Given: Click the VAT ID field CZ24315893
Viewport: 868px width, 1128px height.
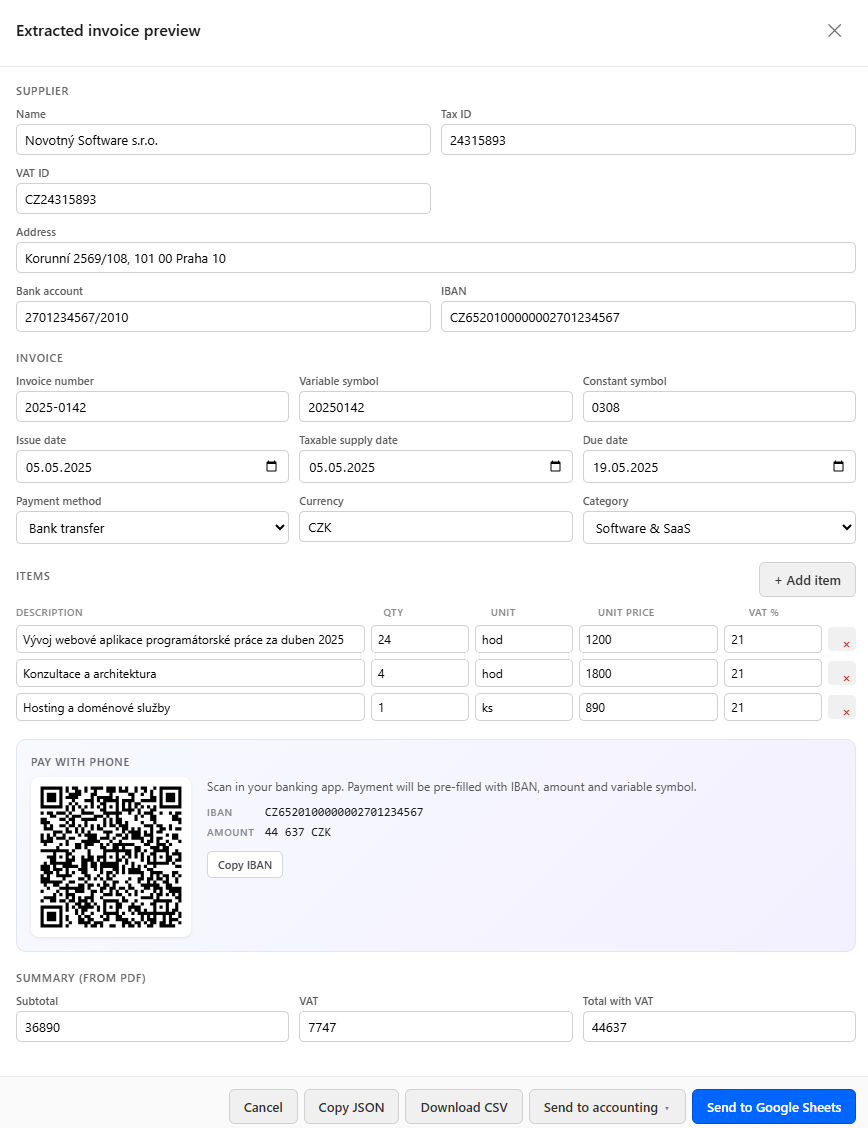Looking at the screenshot, I should (x=224, y=199).
